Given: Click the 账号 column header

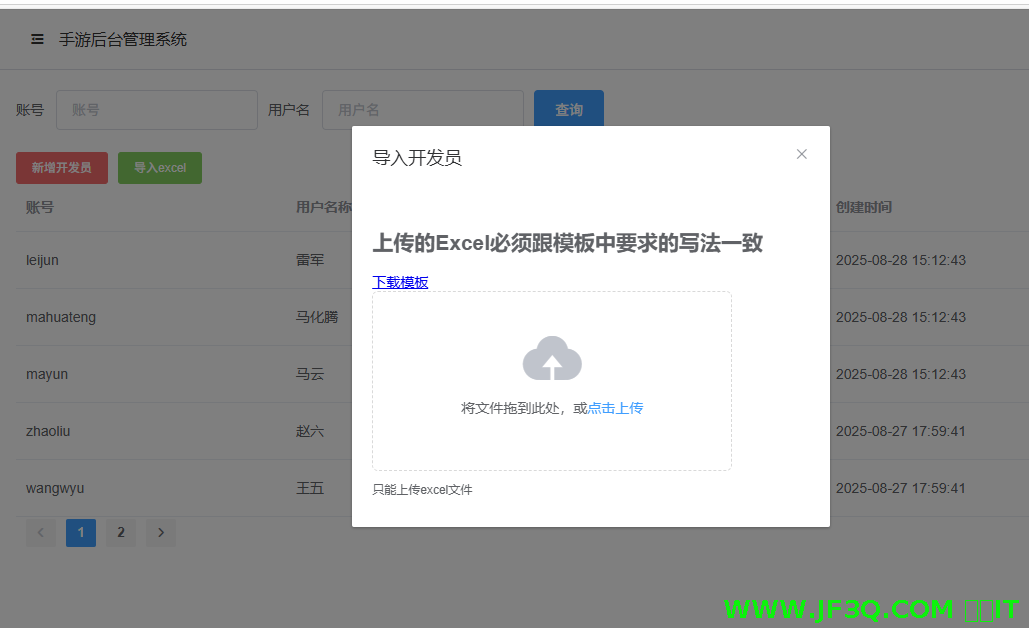Looking at the screenshot, I should (40, 208).
